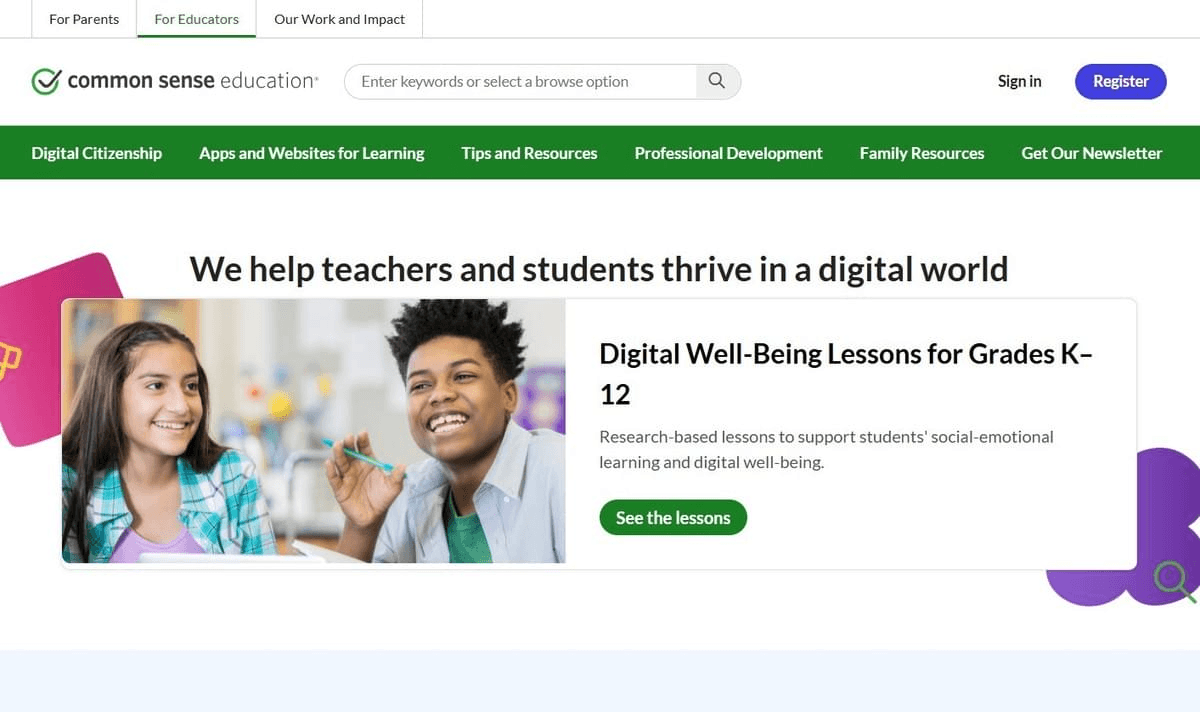The width and height of the screenshot is (1200, 712).
Task: Select the For Educators tab
Action: [197, 19]
